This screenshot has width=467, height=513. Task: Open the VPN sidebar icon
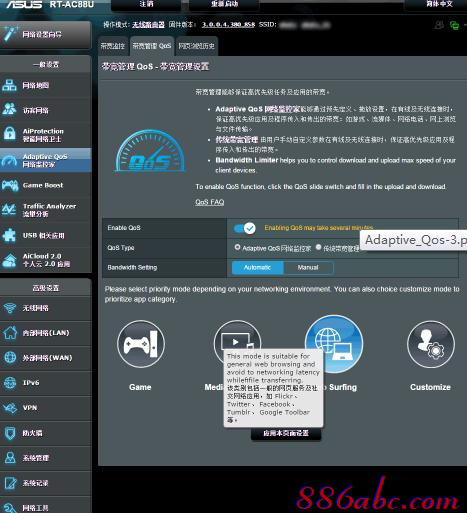click(10, 408)
